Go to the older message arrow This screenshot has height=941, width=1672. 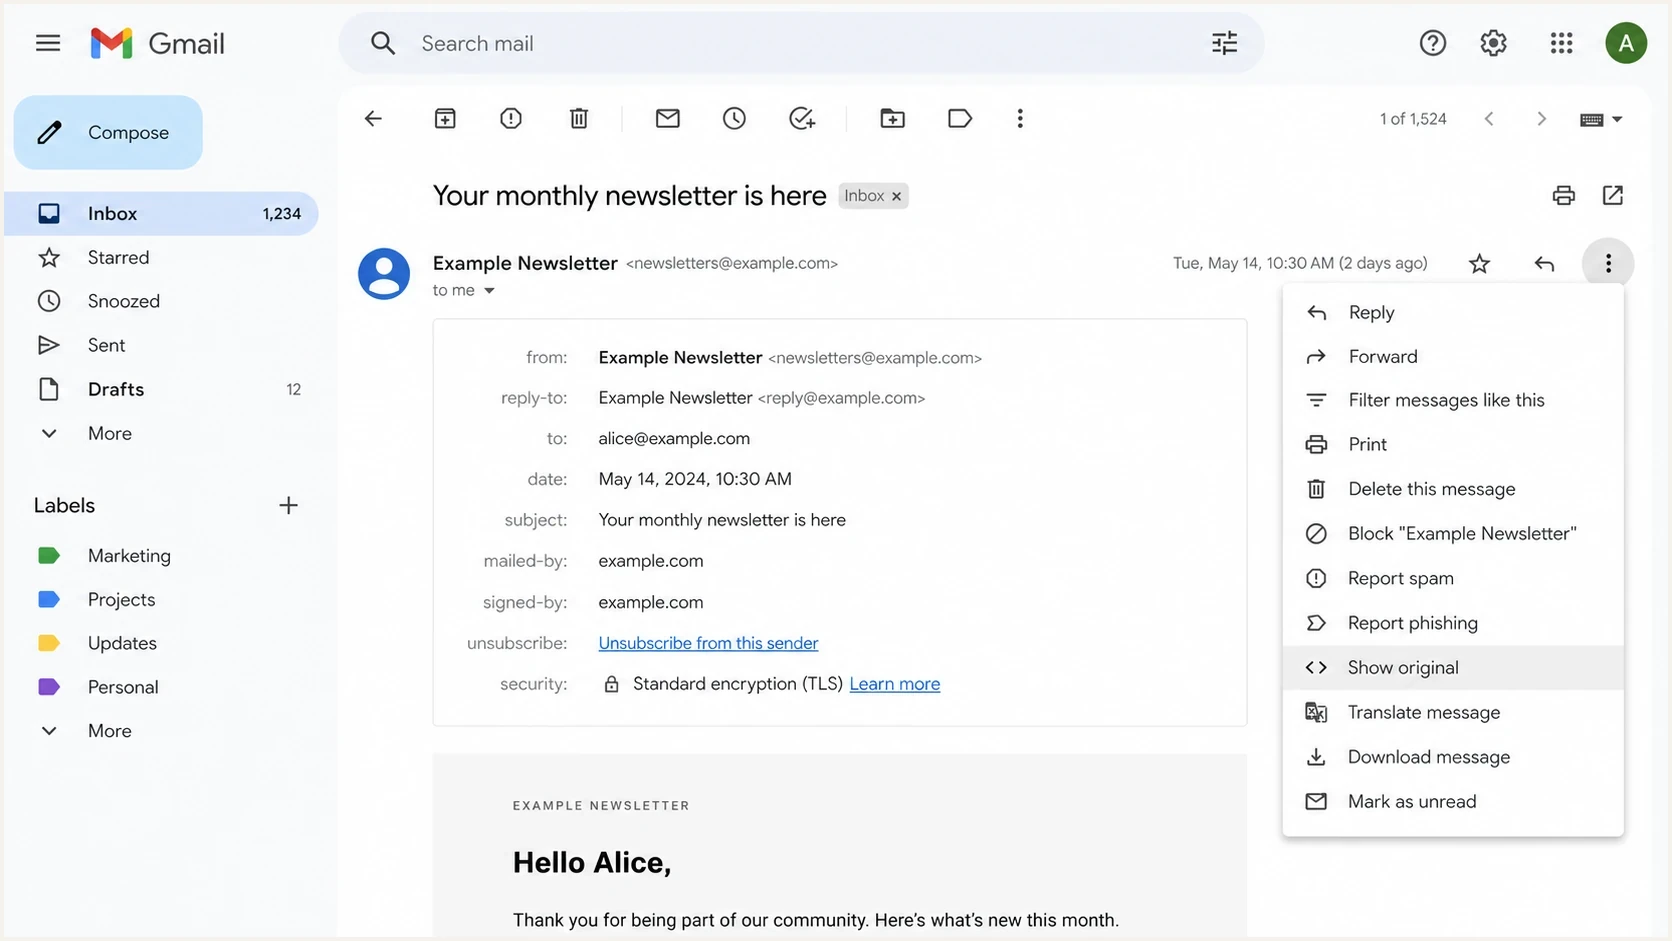click(1541, 118)
